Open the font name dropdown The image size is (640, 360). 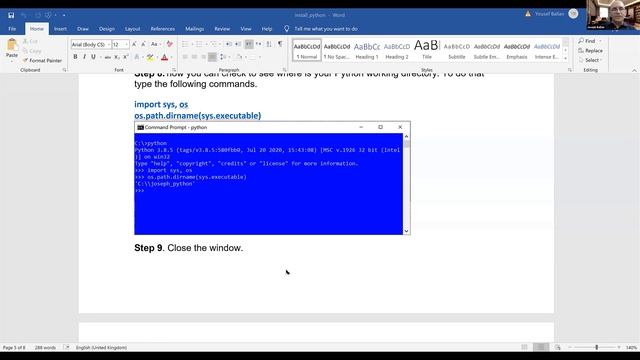(109, 44)
